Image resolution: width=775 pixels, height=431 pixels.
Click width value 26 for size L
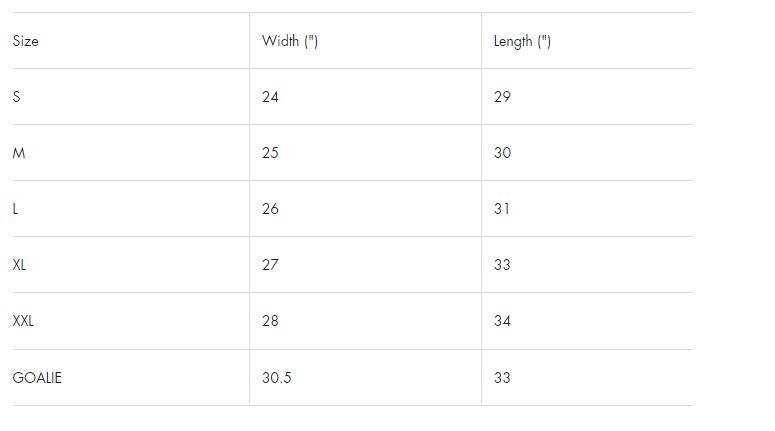pyautogui.click(x=270, y=209)
